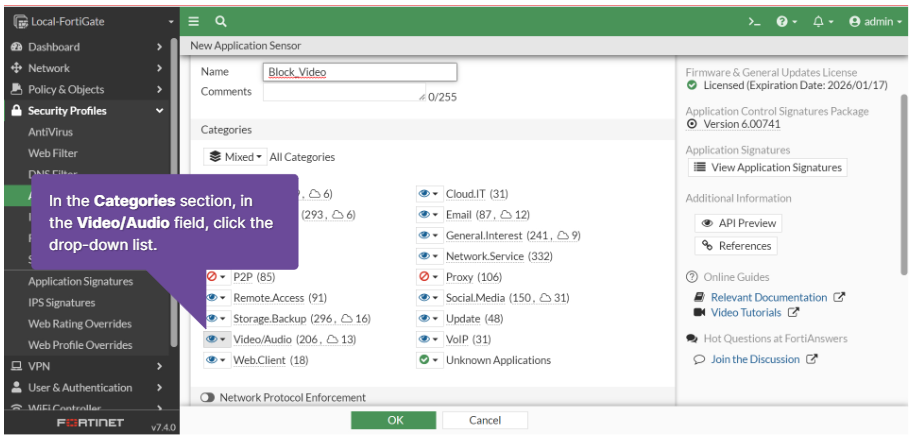Select Web Rating Overrides in sidebar
Screen dimensions: 912x448
pyautogui.click(x=80, y=323)
